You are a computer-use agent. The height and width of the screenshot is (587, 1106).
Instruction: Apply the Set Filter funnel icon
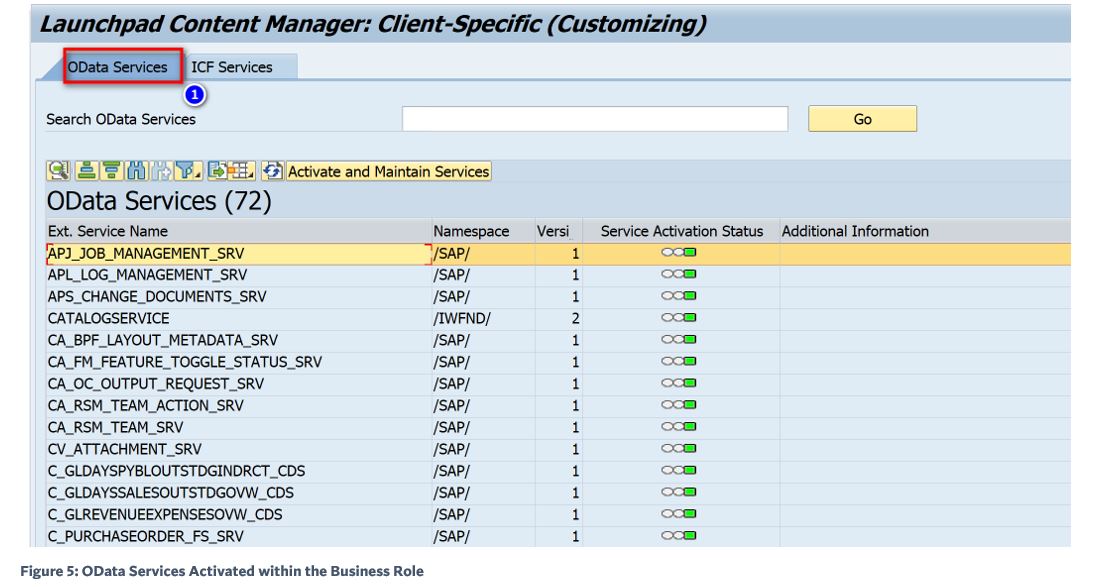(x=184, y=170)
